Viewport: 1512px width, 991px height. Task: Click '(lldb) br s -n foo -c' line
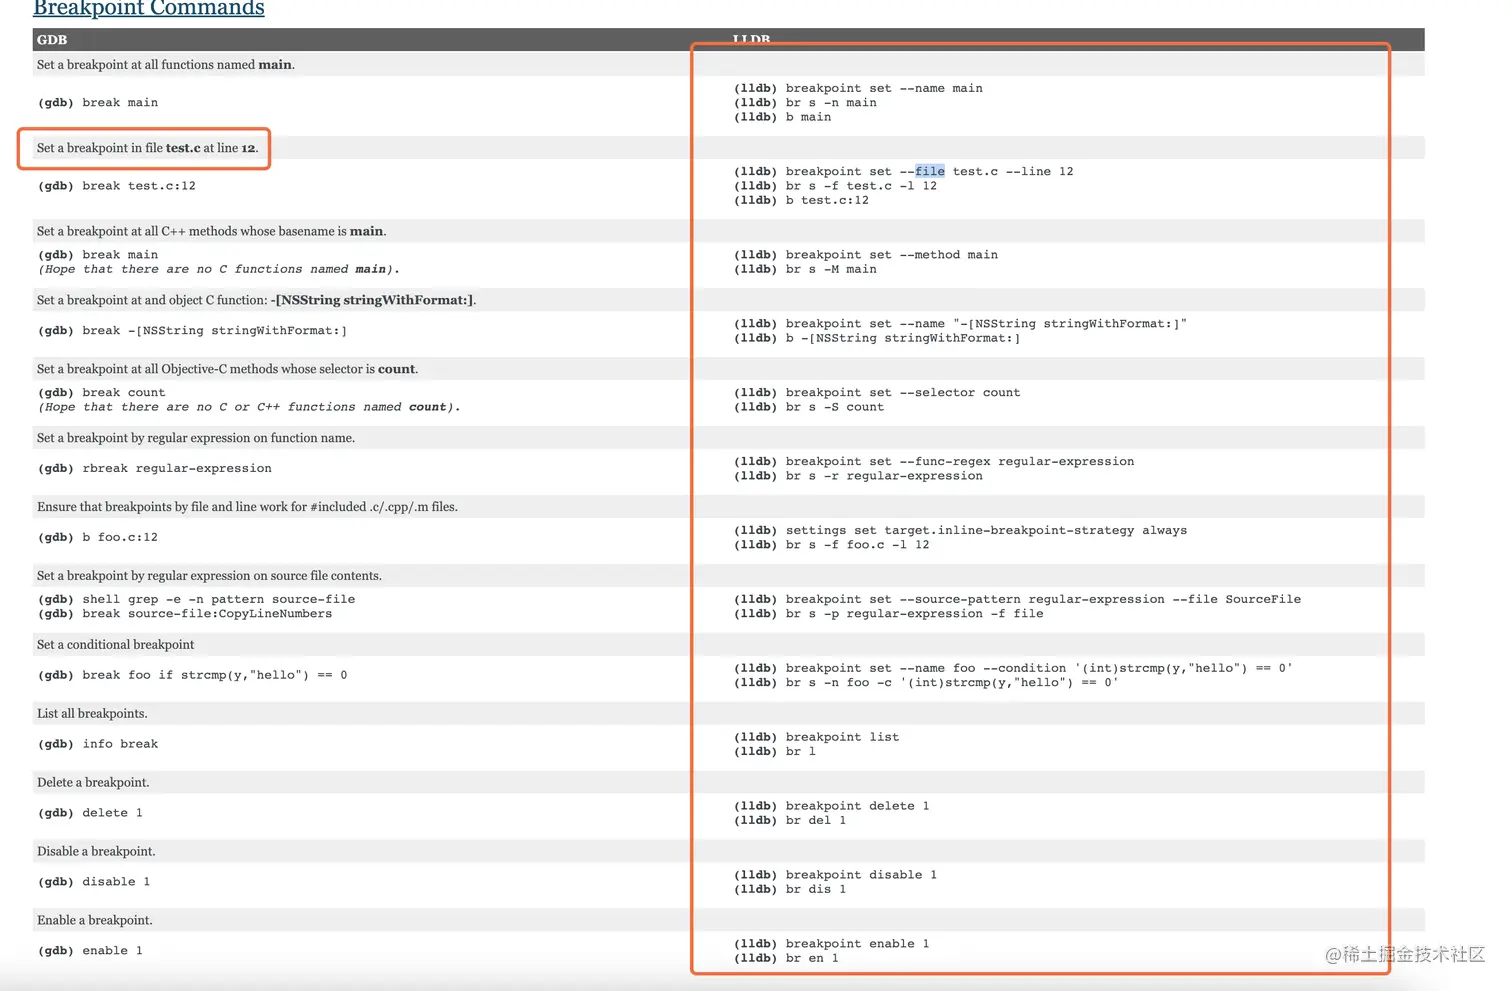pyautogui.click(x=926, y=683)
